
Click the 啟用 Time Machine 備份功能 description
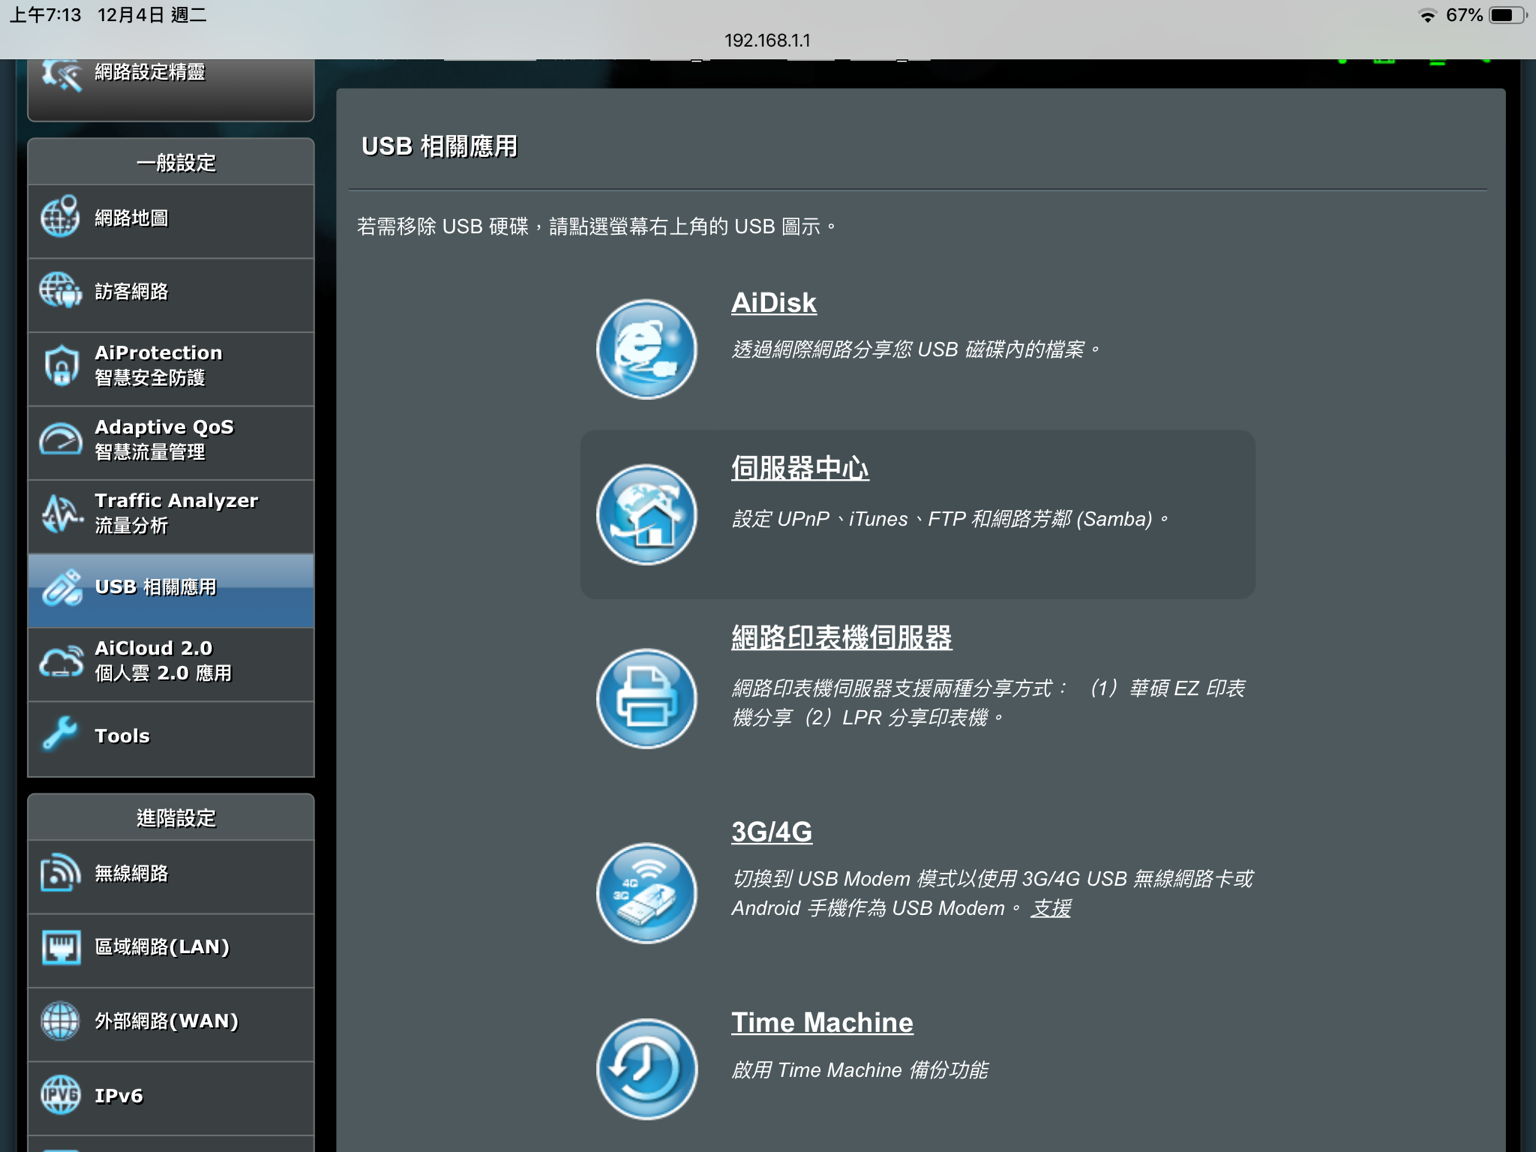[x=859, y=1070]
